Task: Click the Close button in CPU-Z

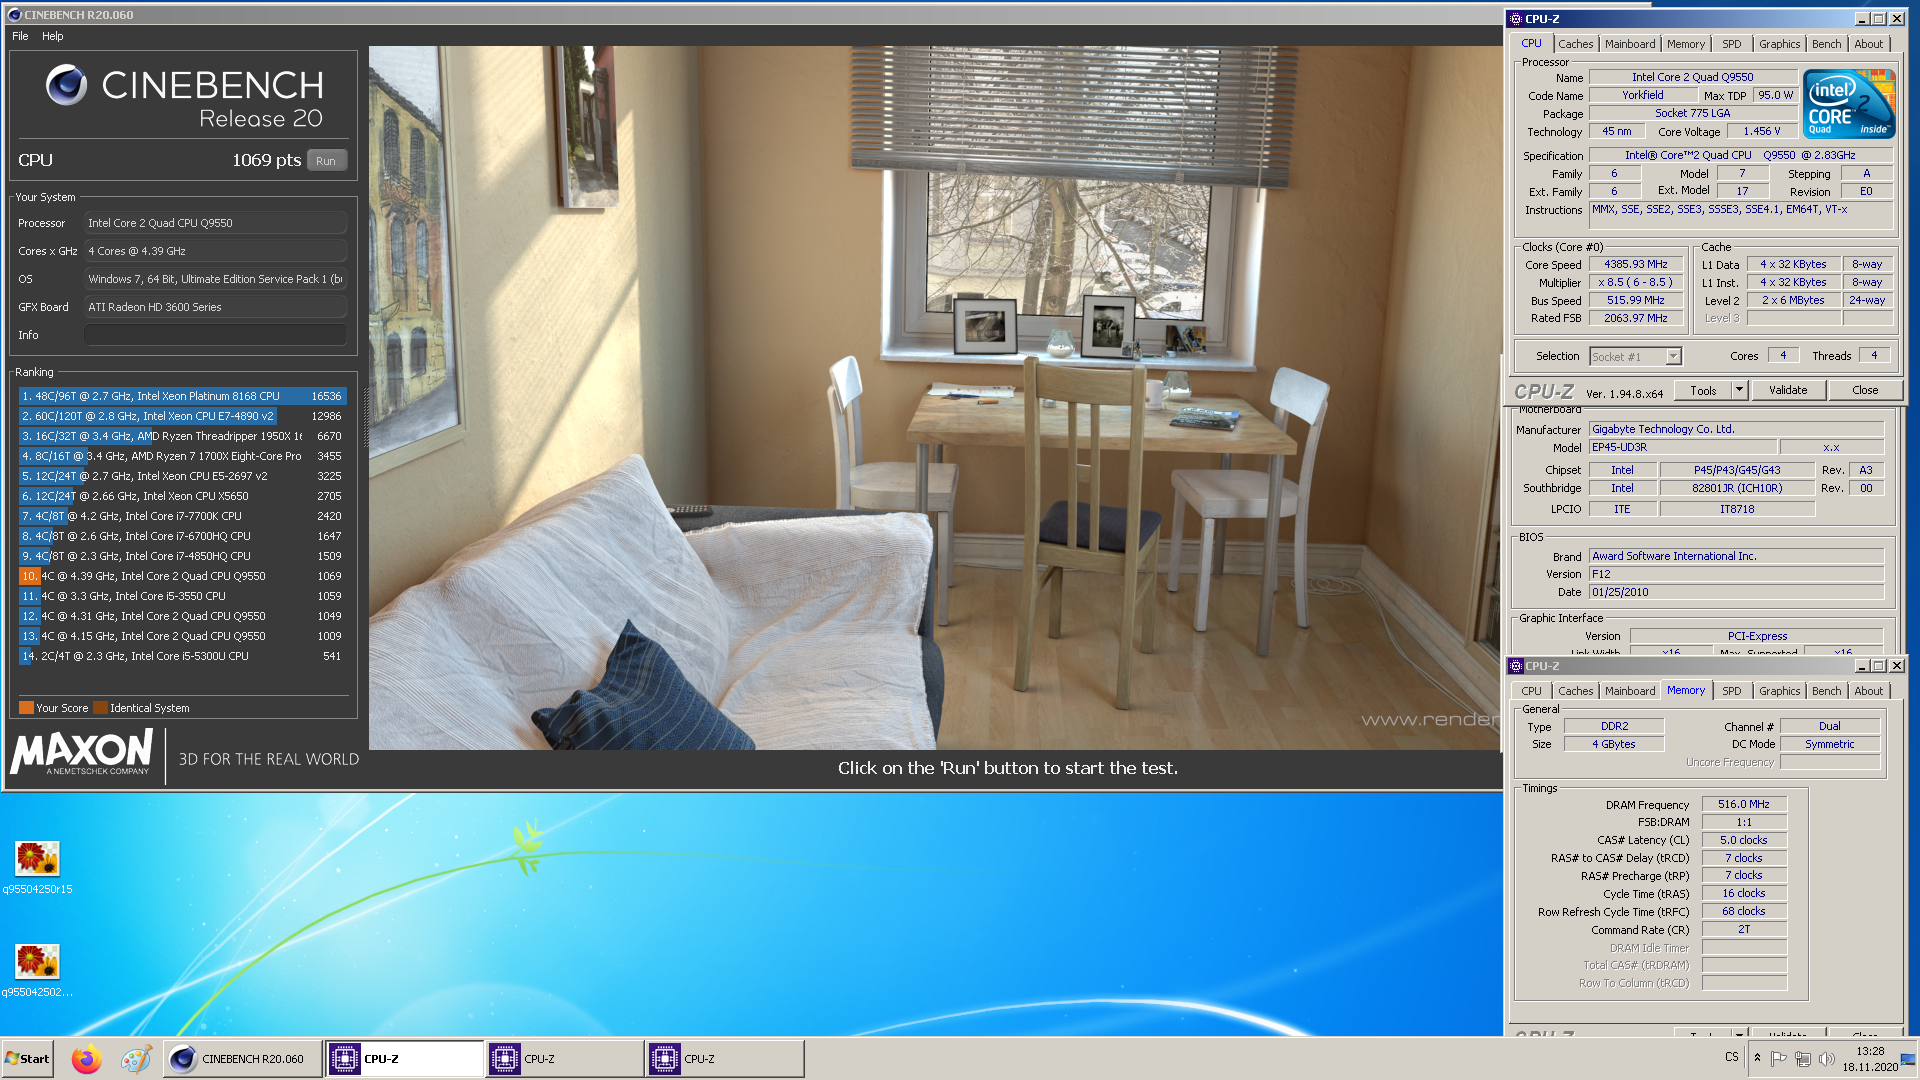Action: pyautogui.click(x=1865, y=391)
